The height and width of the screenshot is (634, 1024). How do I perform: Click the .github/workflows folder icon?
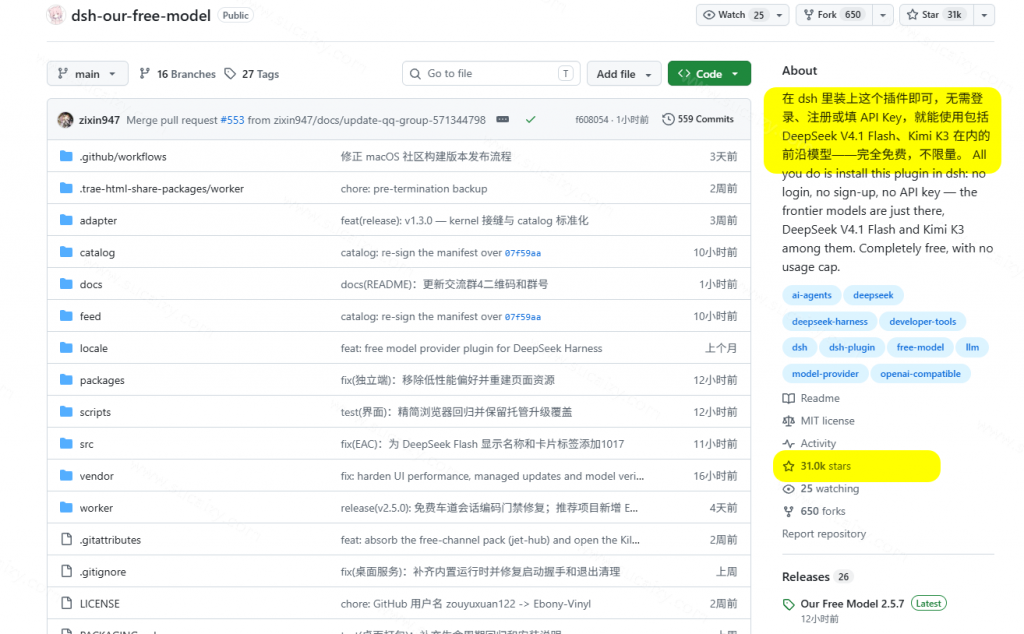point(66,156)
